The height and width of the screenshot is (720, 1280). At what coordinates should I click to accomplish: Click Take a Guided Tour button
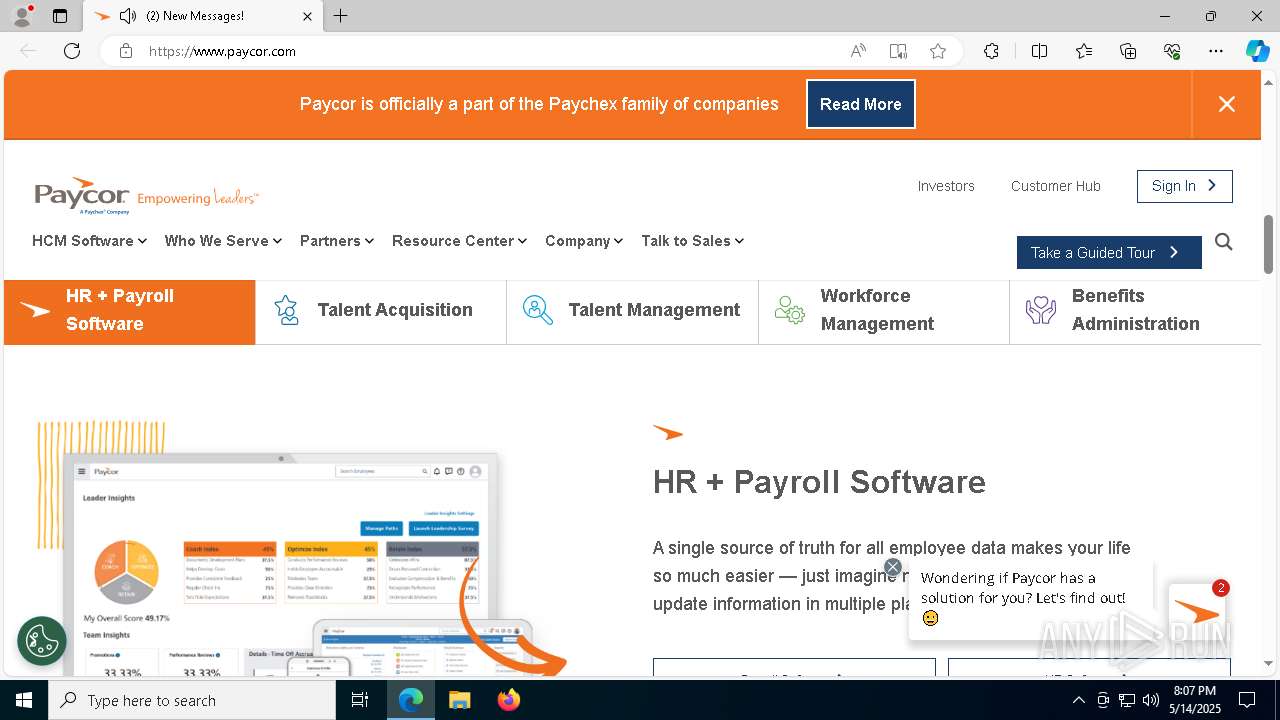pos(1109,253)
